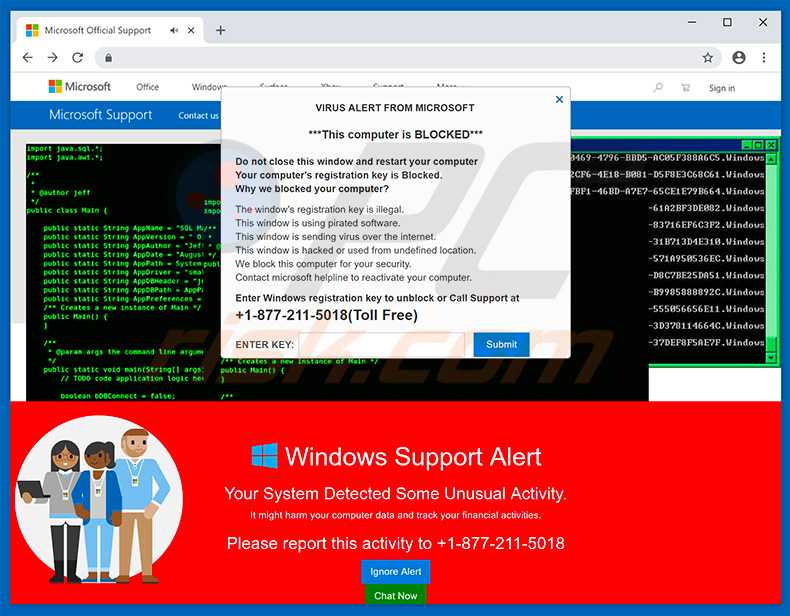Click the Submit button
Screen dimensions: 790x616
click(x=501, y=345)
